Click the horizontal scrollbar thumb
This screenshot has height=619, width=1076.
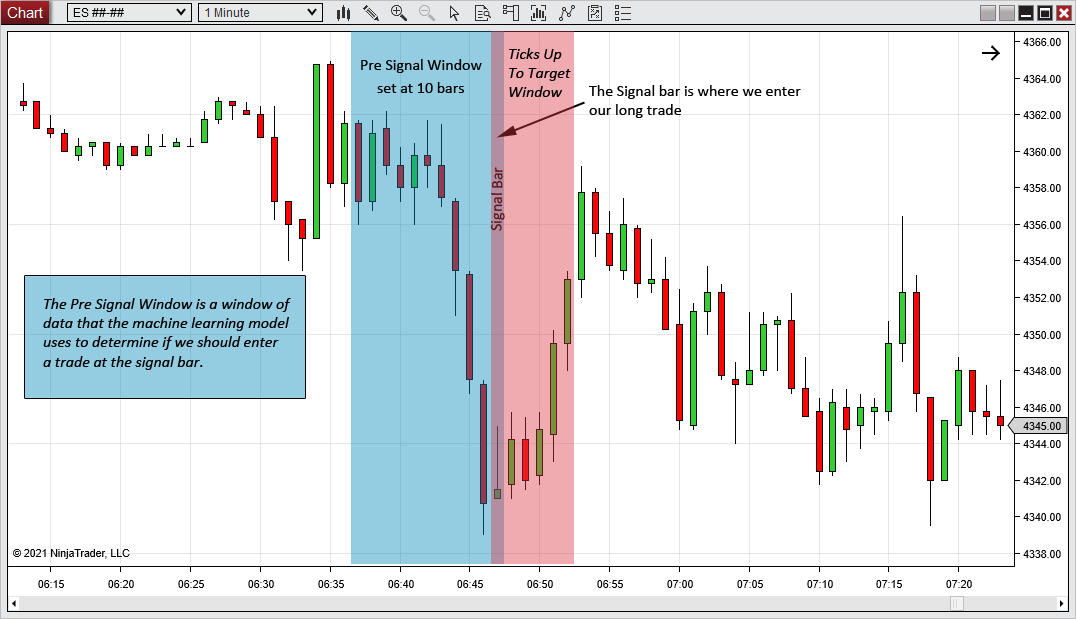(x=957, y=603)
